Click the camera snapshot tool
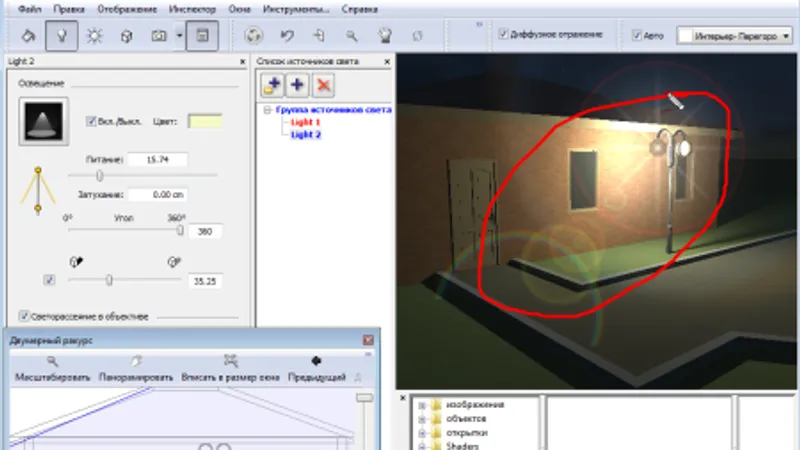The width and height of the screenshot is (800, 450). (159, 36)
